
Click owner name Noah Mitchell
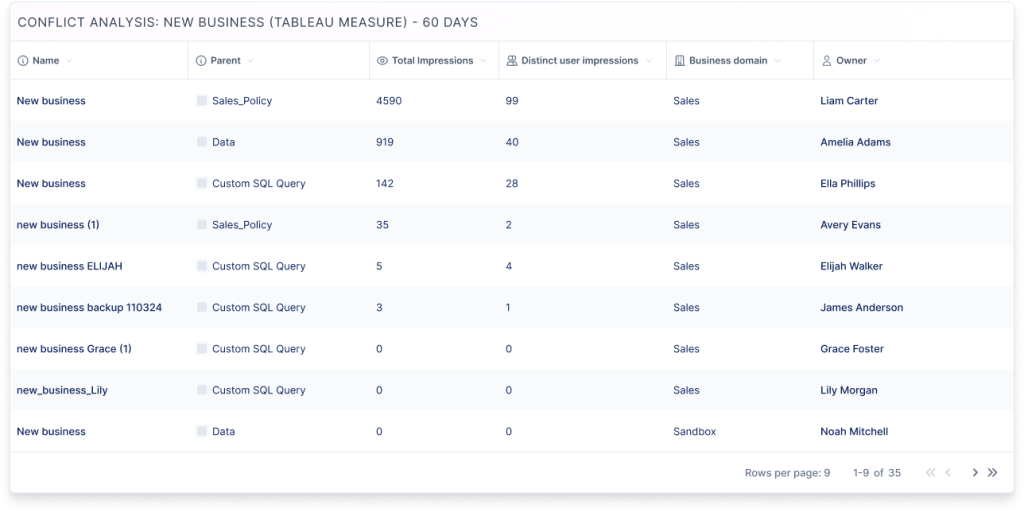pos(854,431)
